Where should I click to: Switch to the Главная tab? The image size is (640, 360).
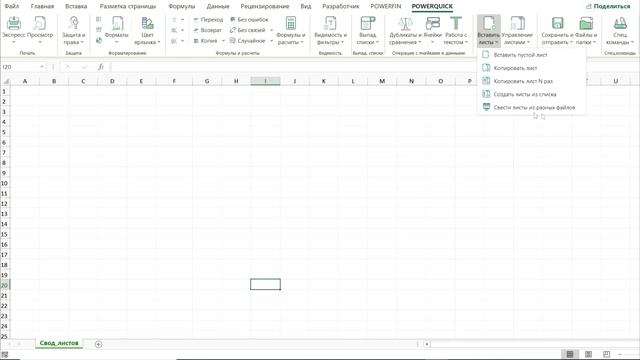(42, 7)
